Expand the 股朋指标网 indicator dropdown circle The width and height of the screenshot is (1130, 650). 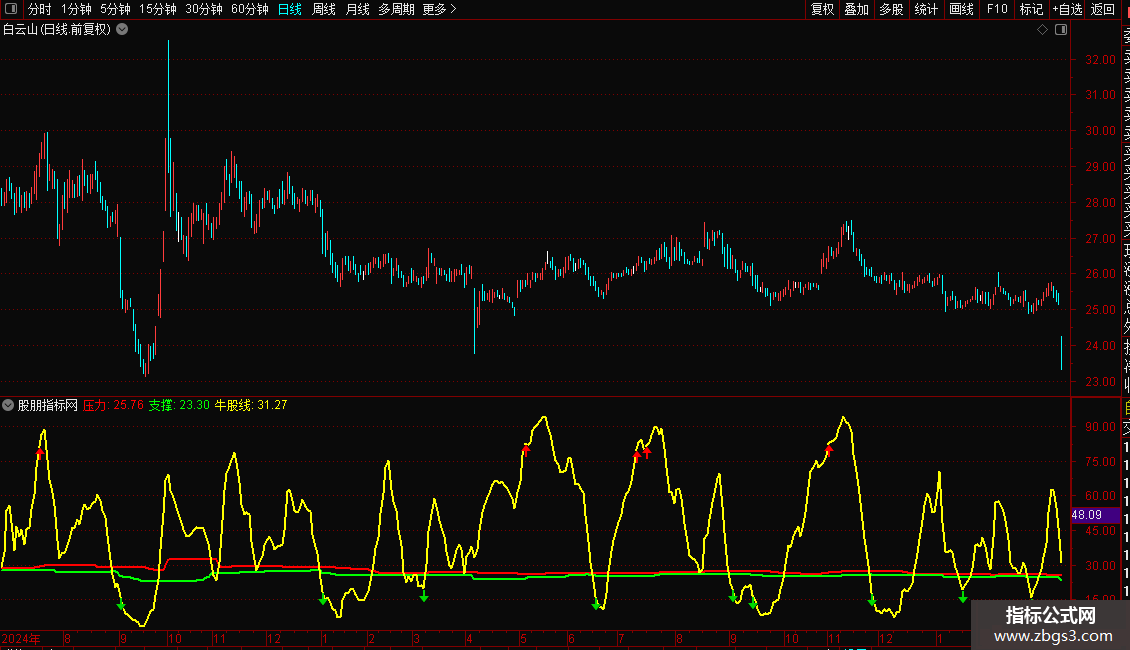(8, 405)
